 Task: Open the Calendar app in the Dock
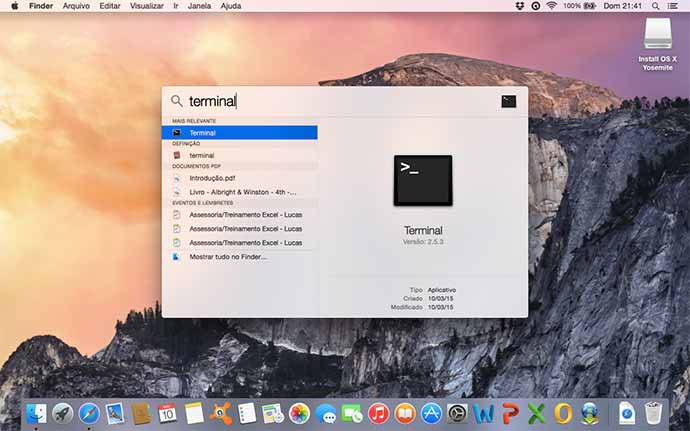(167, 412)
